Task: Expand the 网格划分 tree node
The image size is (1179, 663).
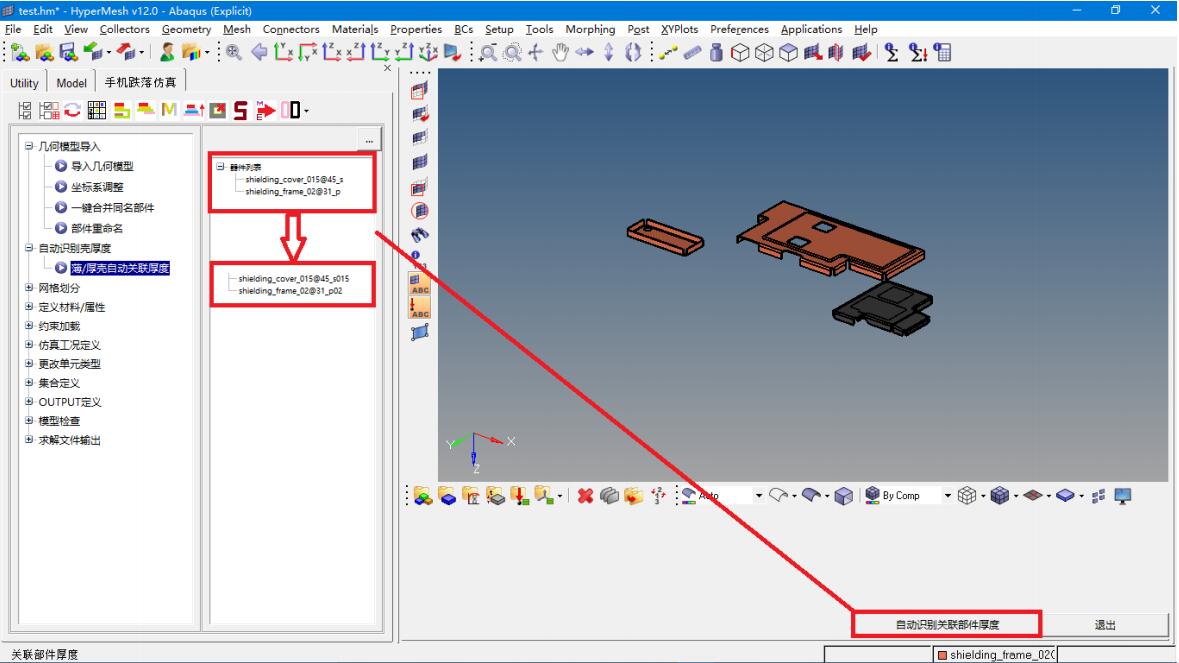Action: pos(29,287)
